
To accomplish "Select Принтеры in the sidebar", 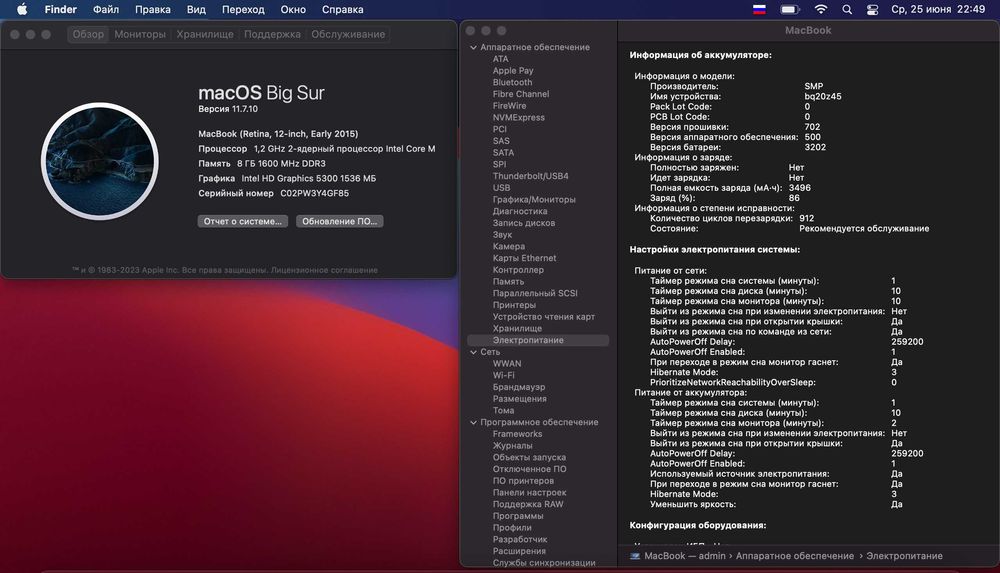I will click(514, 305).
